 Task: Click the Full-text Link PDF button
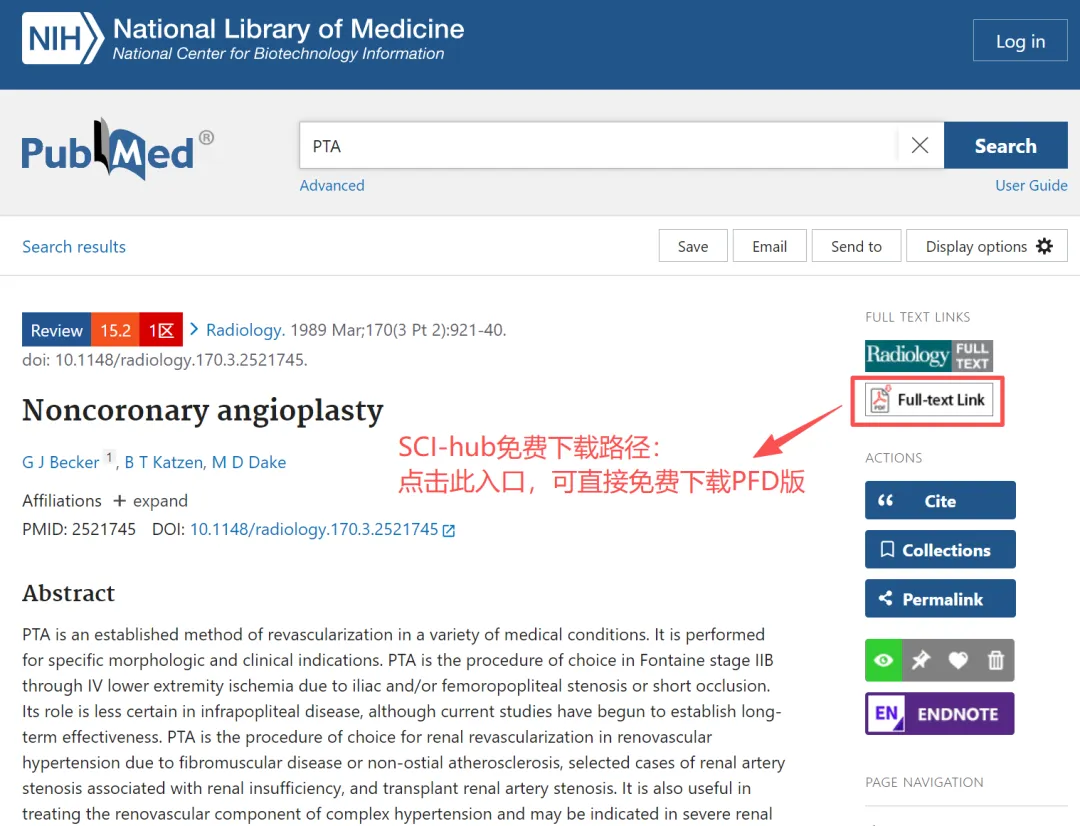pyautogui.click(x=928, y=400)
